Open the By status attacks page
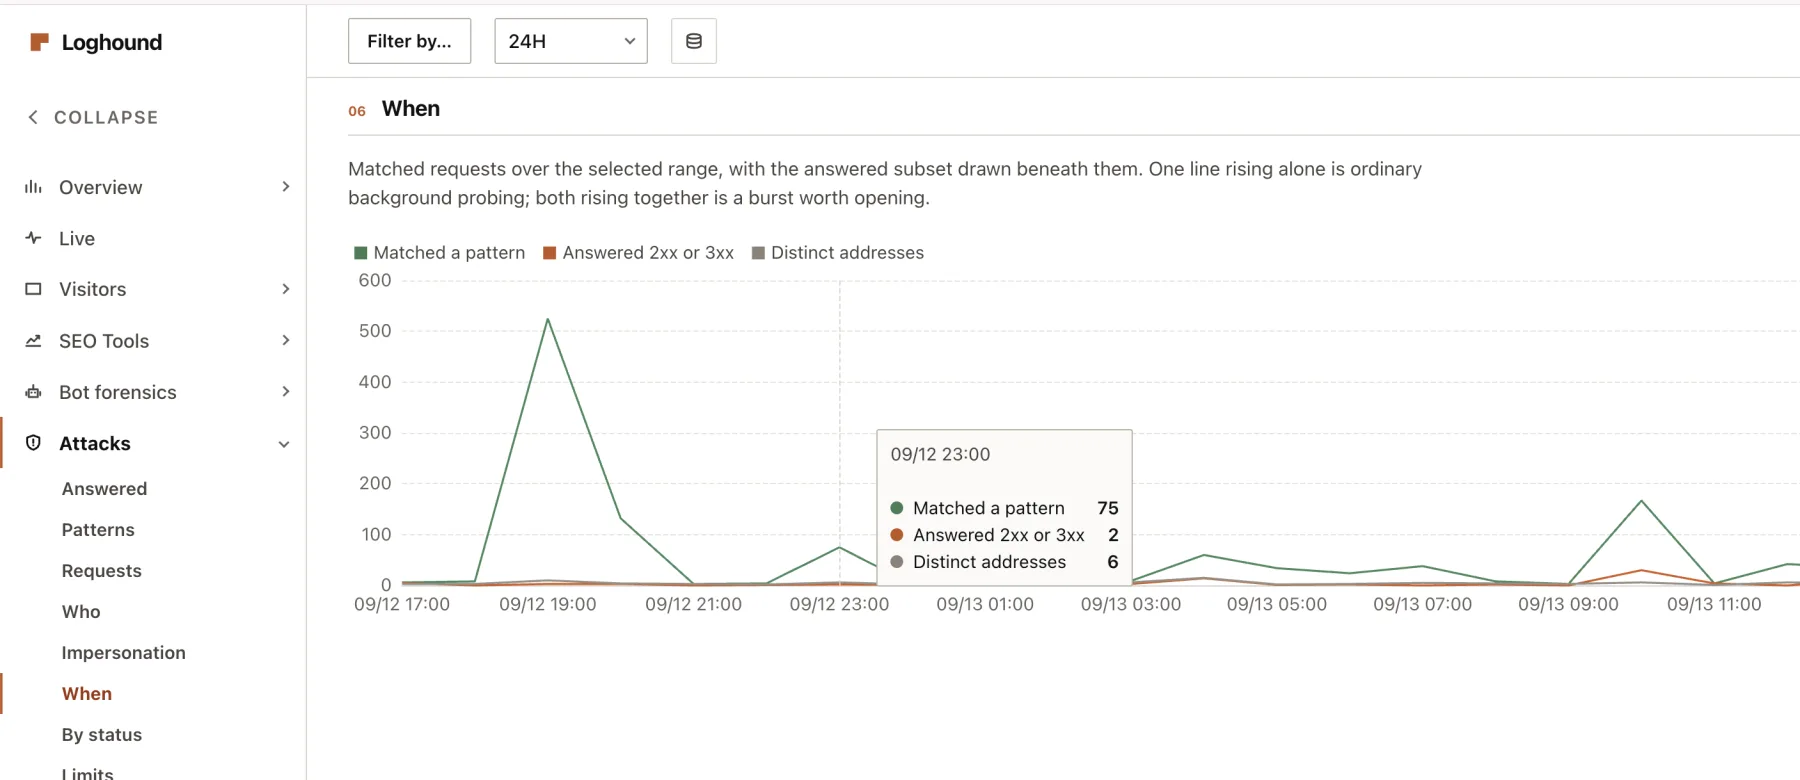 pos(102,735)
